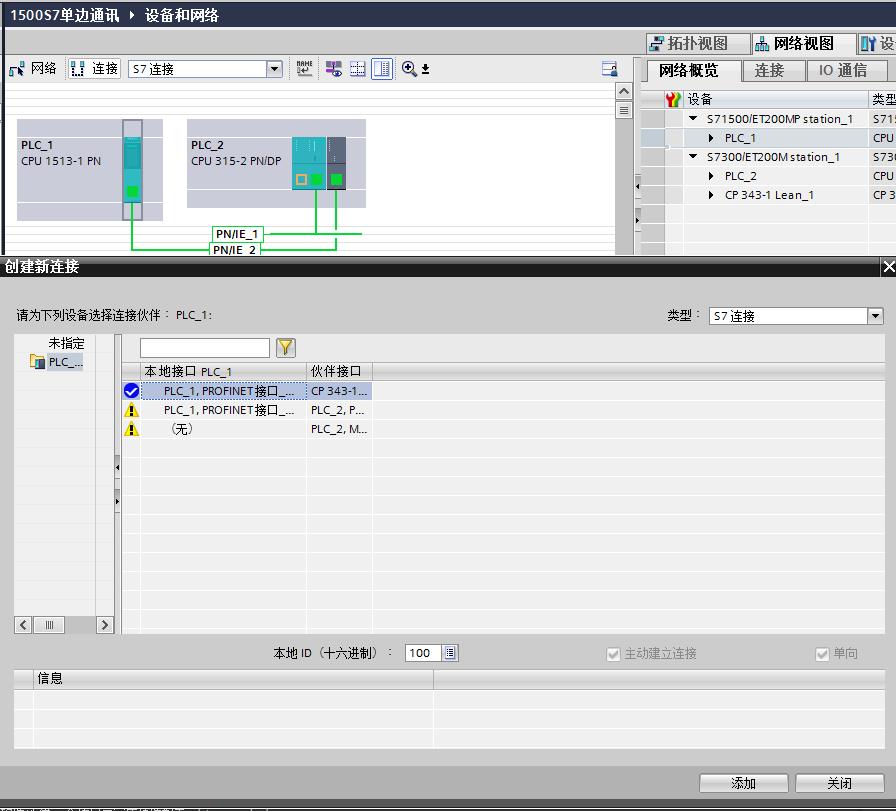
Task: Open the IO 通信 tab
Action: pos(846,71)
